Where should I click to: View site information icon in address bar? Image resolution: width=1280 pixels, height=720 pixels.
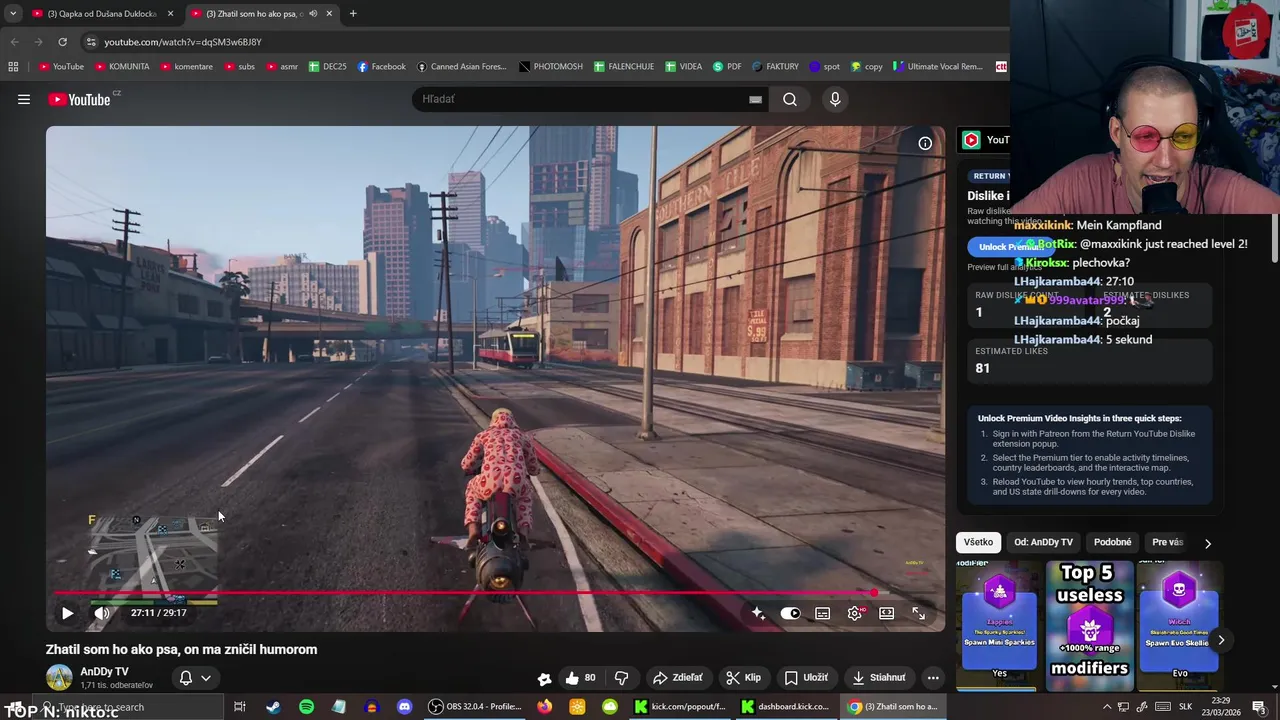pos(91,42)
